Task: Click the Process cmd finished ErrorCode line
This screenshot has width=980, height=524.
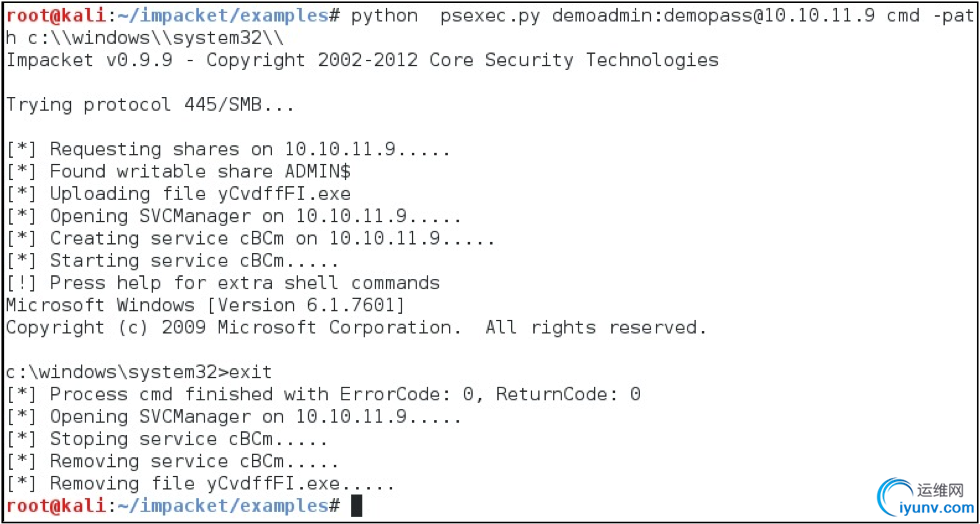Action: point(323,395)
